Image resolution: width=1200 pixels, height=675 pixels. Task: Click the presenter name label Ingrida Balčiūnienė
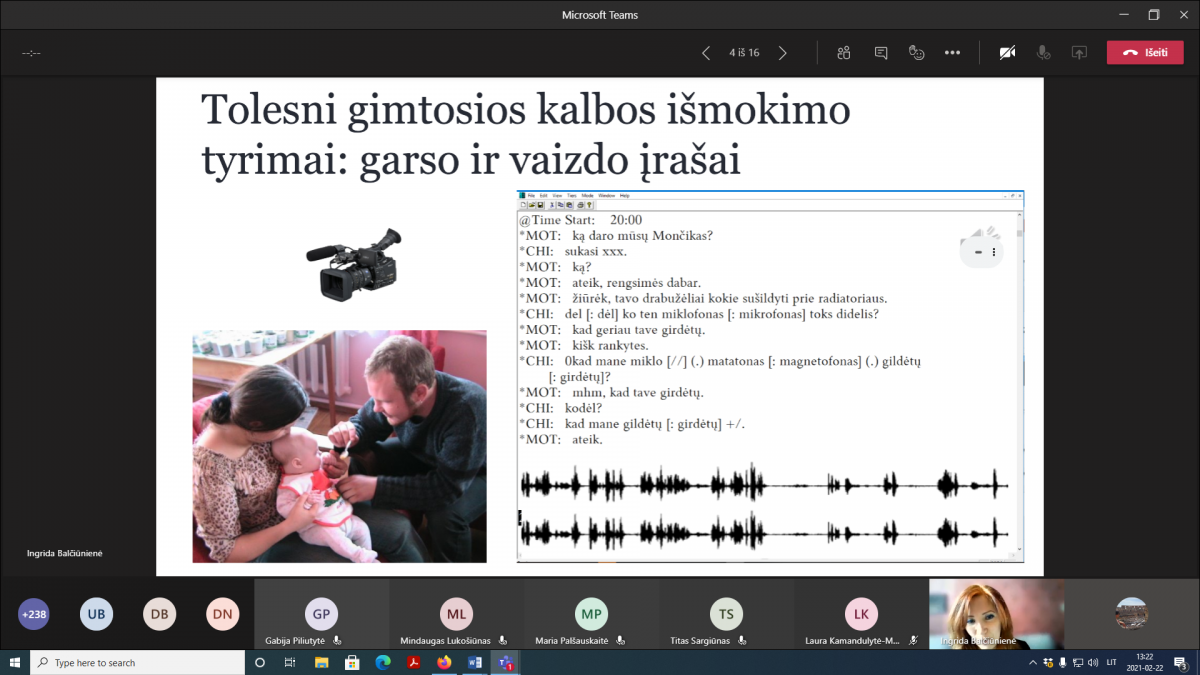click(x=65, y=553)
